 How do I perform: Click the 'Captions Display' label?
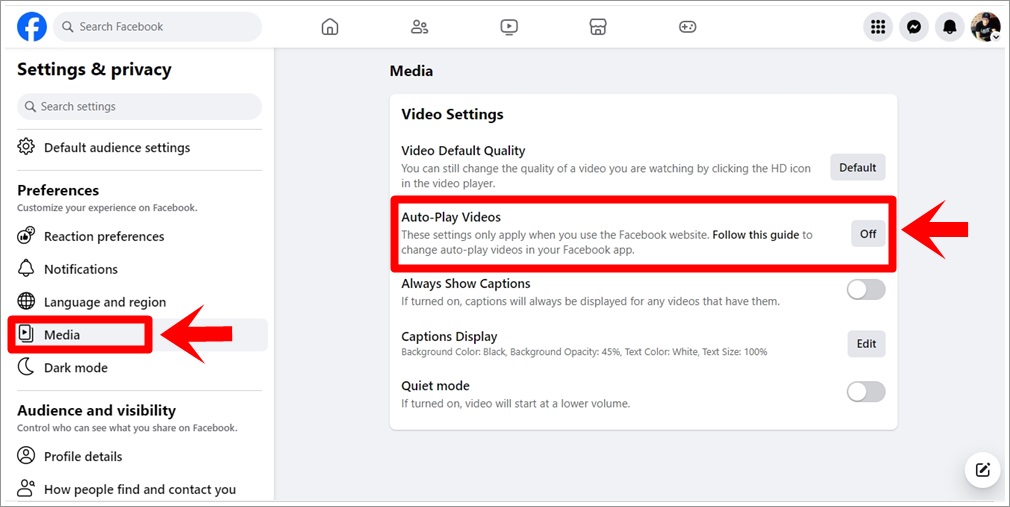click(x=449, y=337)
